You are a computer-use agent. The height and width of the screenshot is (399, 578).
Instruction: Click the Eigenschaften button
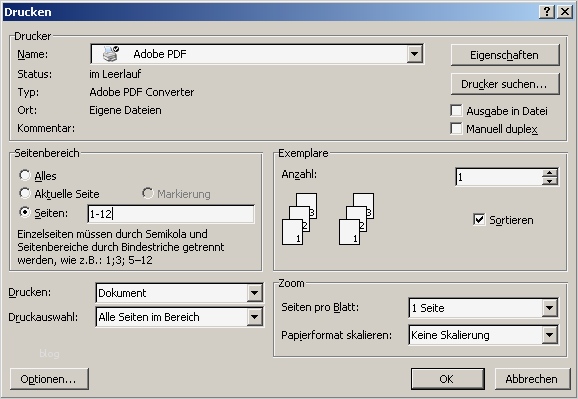click(505, 55)
